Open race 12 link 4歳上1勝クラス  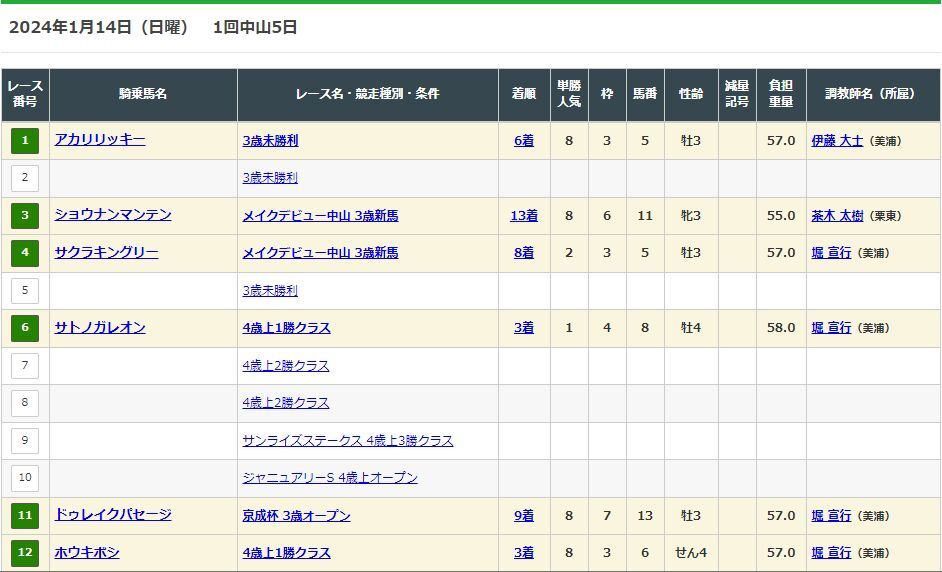click(287, 552)
